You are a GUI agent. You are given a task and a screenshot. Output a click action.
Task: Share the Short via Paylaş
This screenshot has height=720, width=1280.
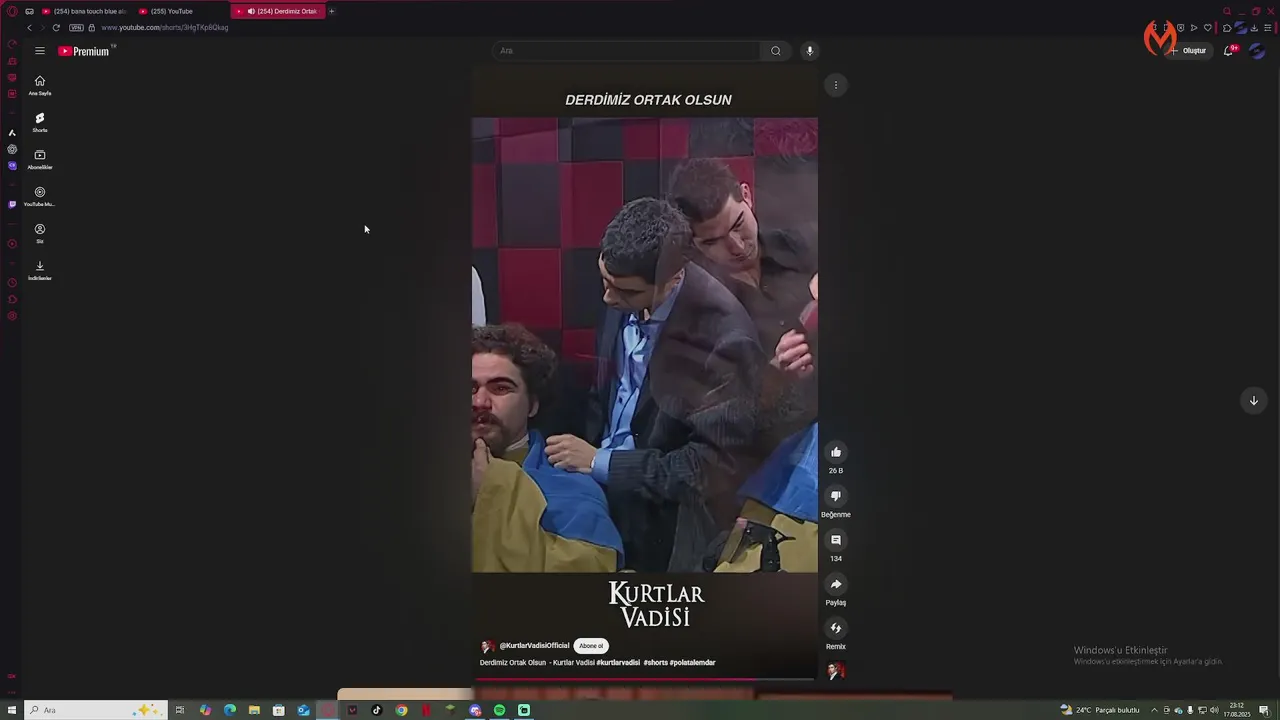(836, 584)
